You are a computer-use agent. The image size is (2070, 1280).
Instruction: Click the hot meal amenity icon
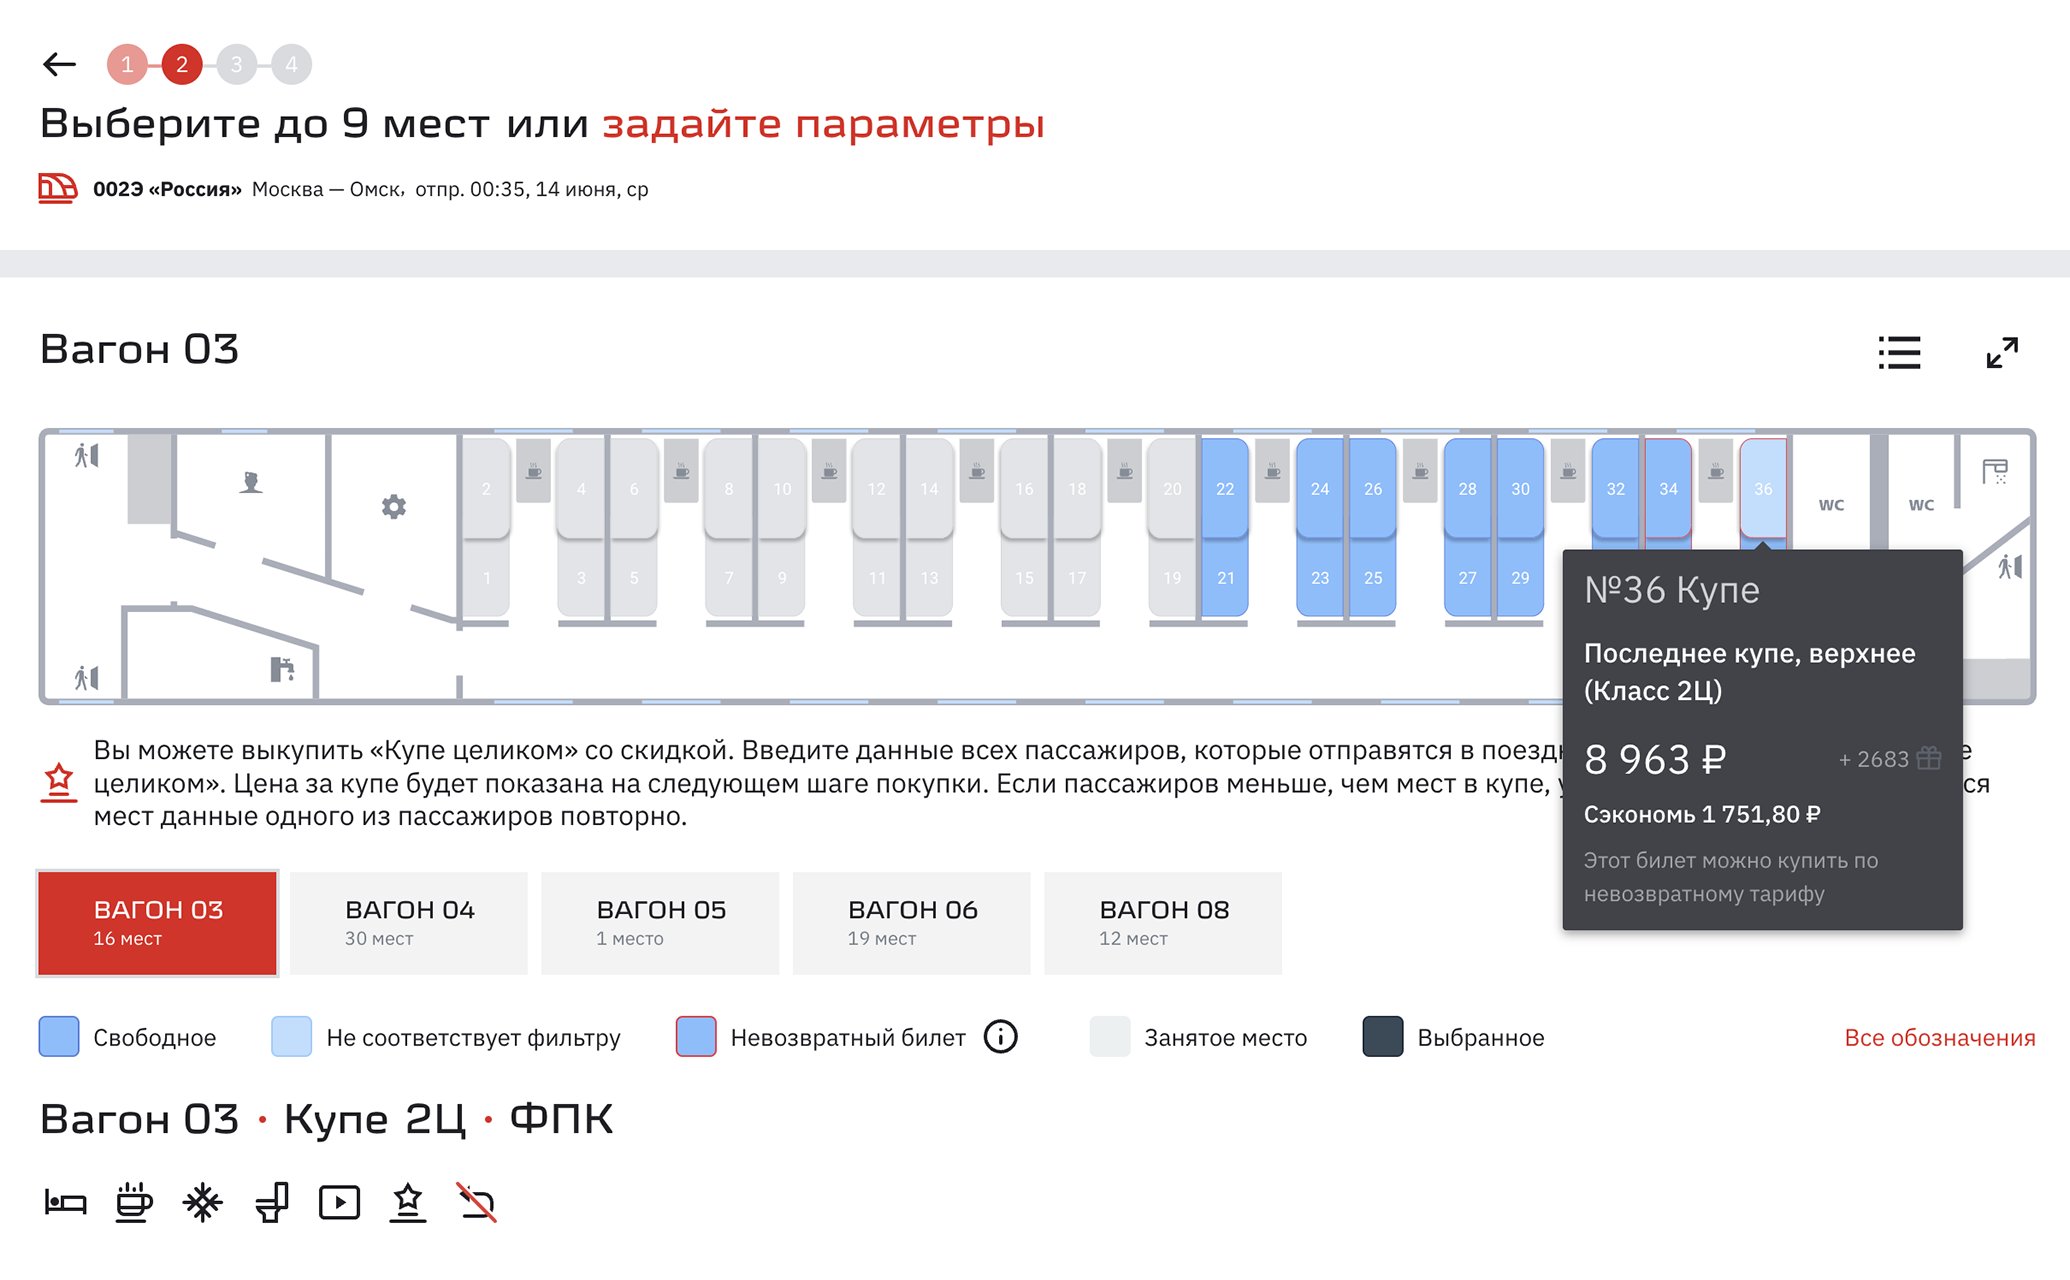tap(134, 1202)
